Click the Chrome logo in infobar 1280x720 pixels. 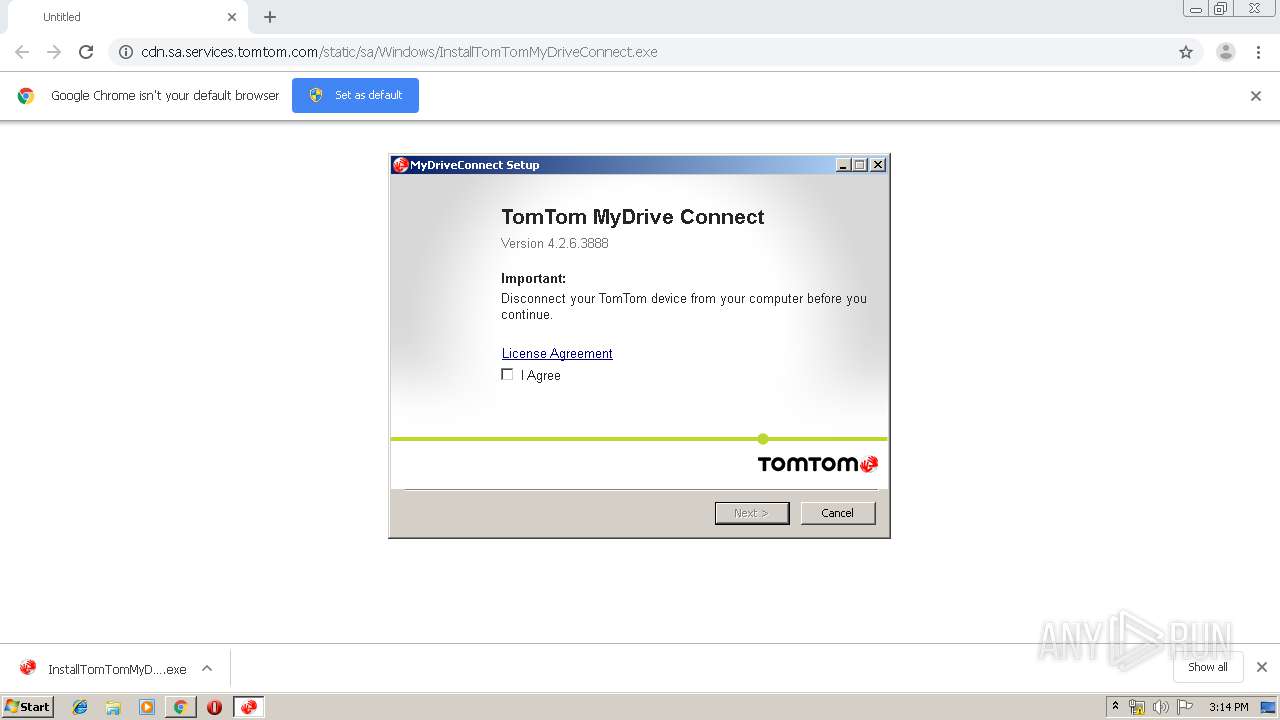click(x=26, y=96)
